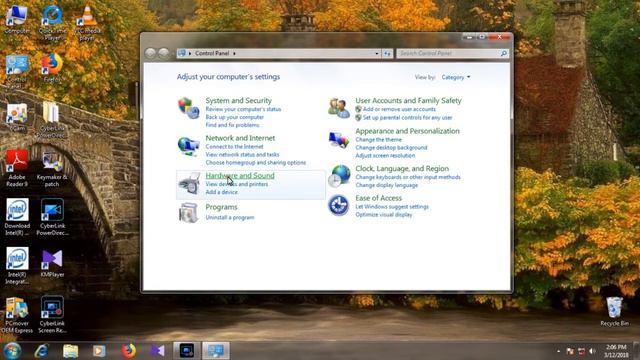This screenshot has height=360, width=640.
Task: Open the Appearance and Personalization monitor icon
Action: click(x=339, y=140)
